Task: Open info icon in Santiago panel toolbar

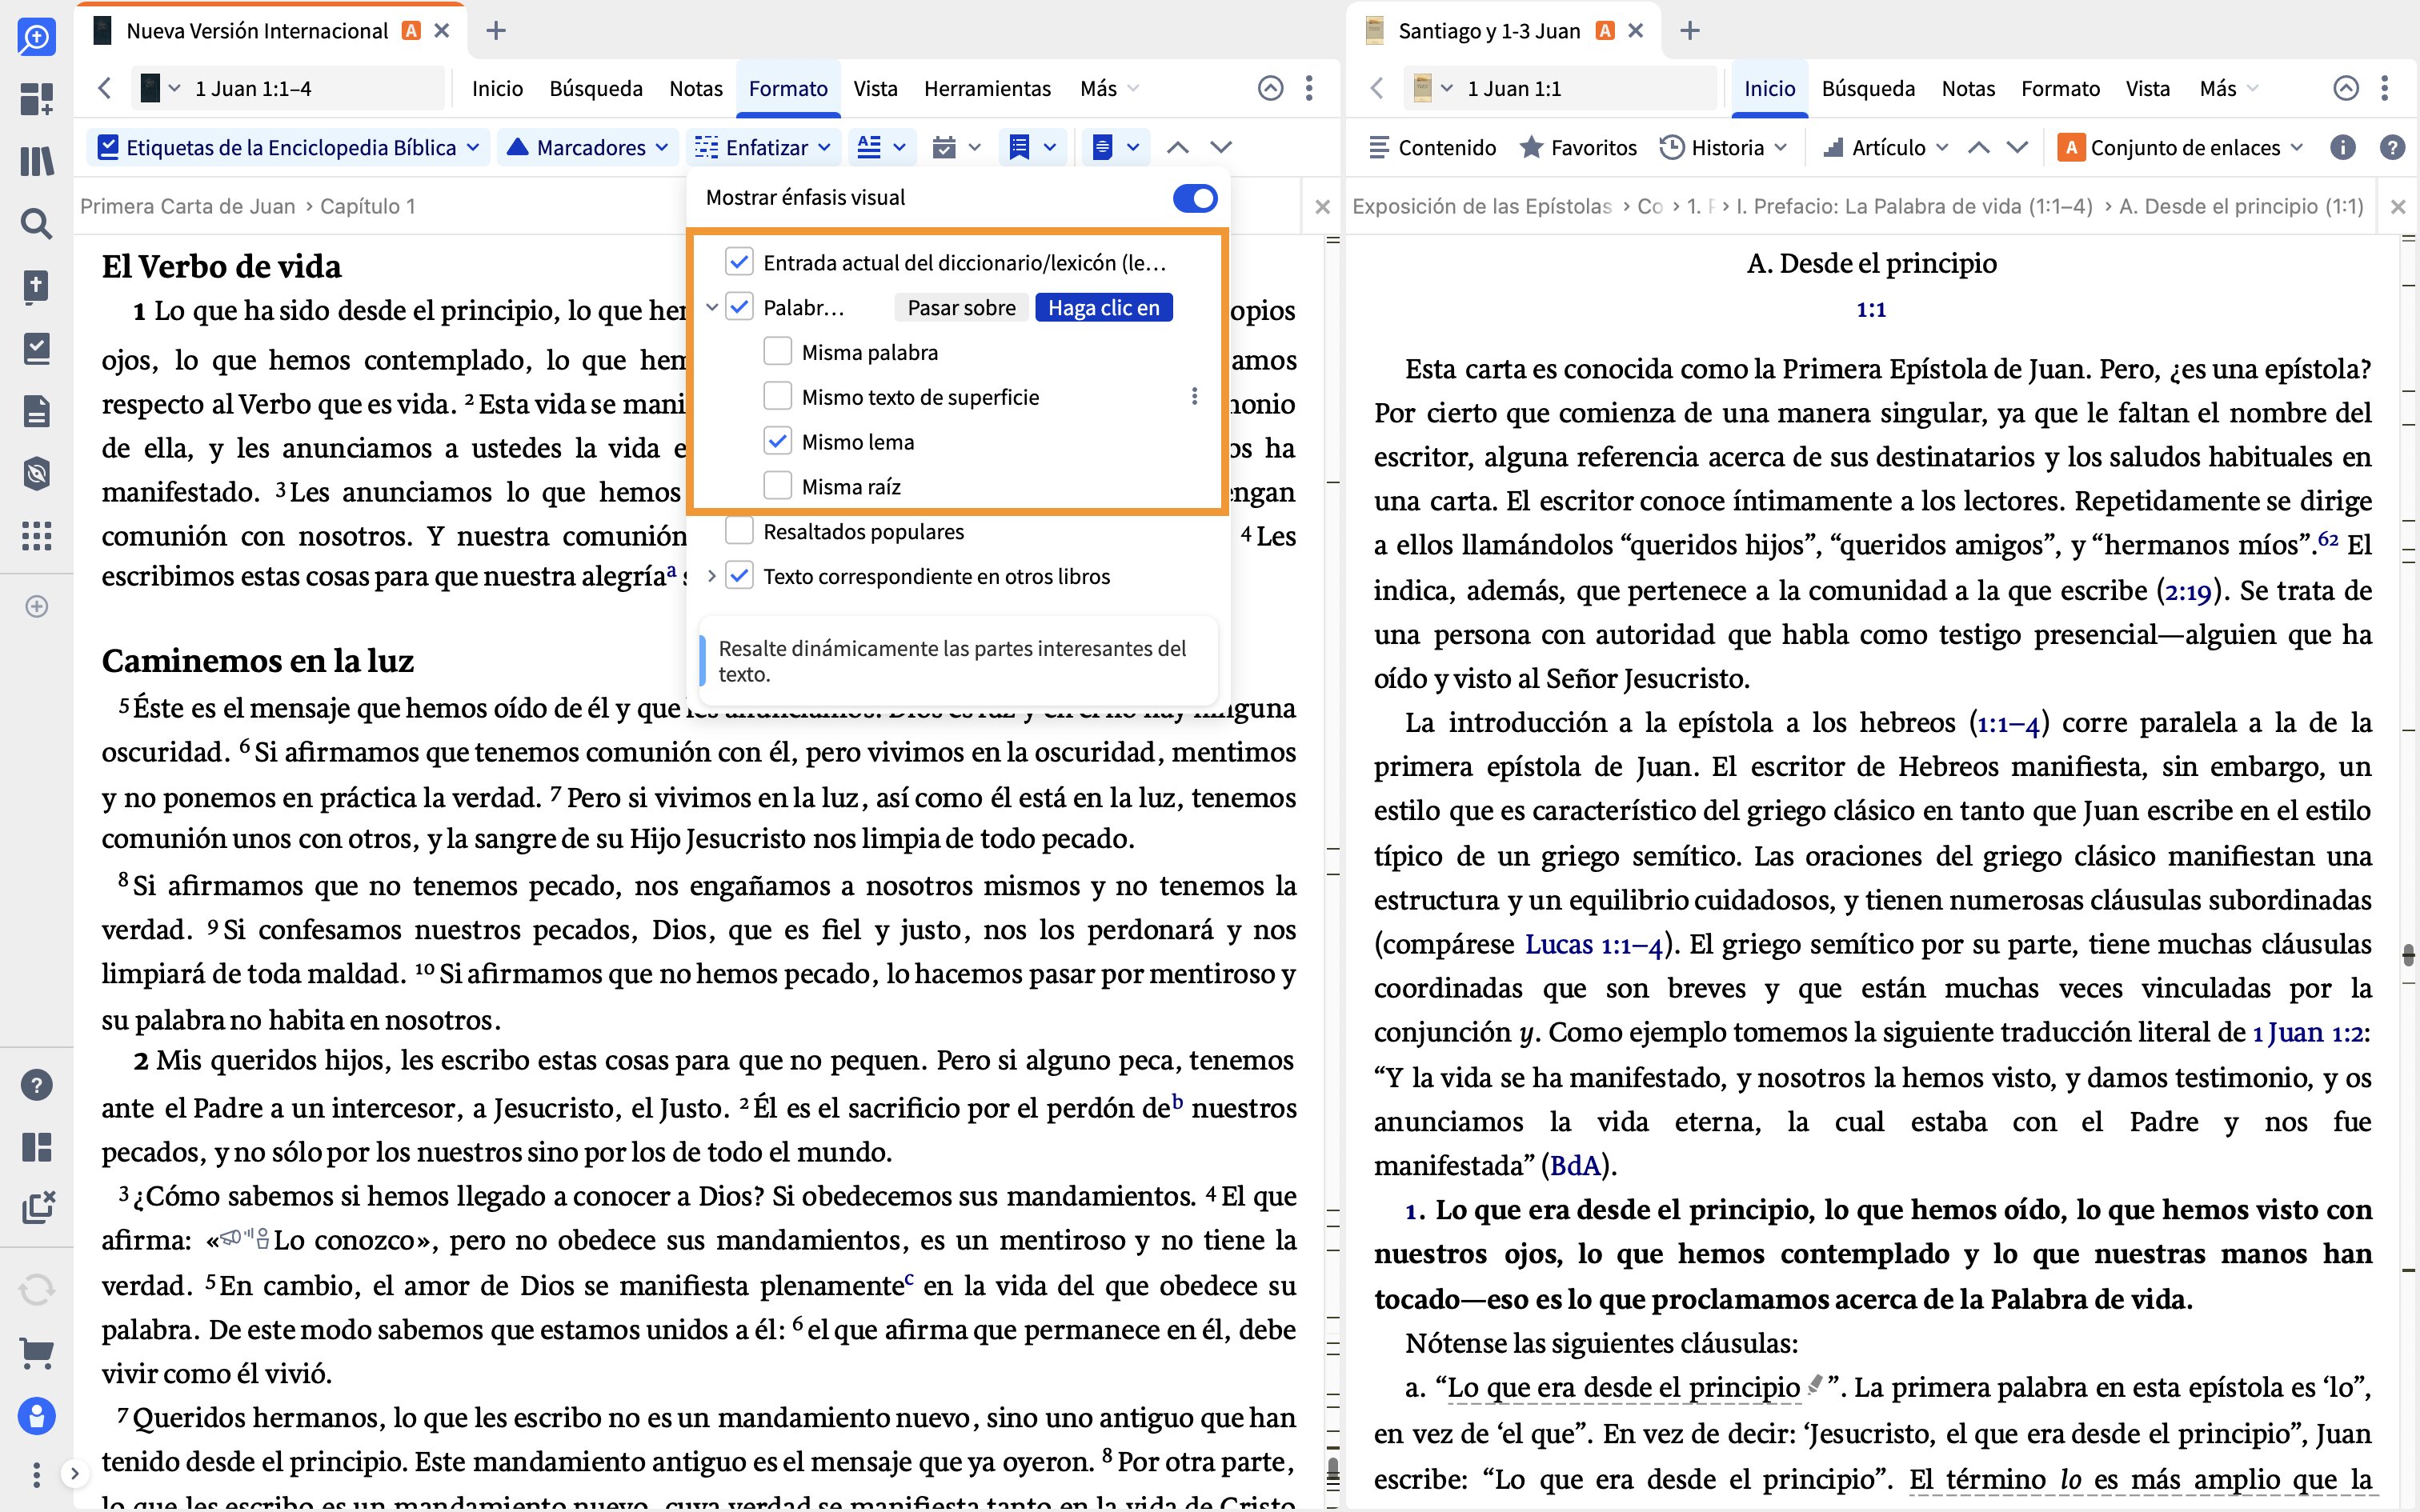Action: pyautogui.click(x=2343, y=147)
